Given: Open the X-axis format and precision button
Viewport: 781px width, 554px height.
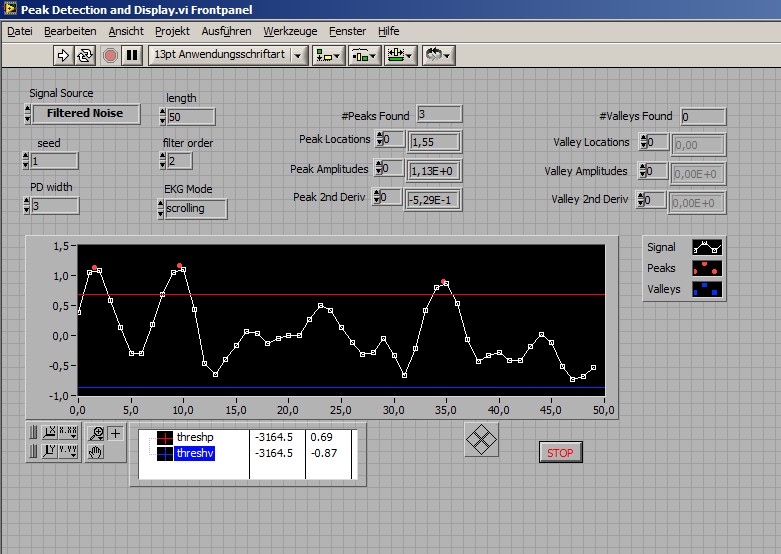Looking at the screenshot, I should tap(68, 432).
